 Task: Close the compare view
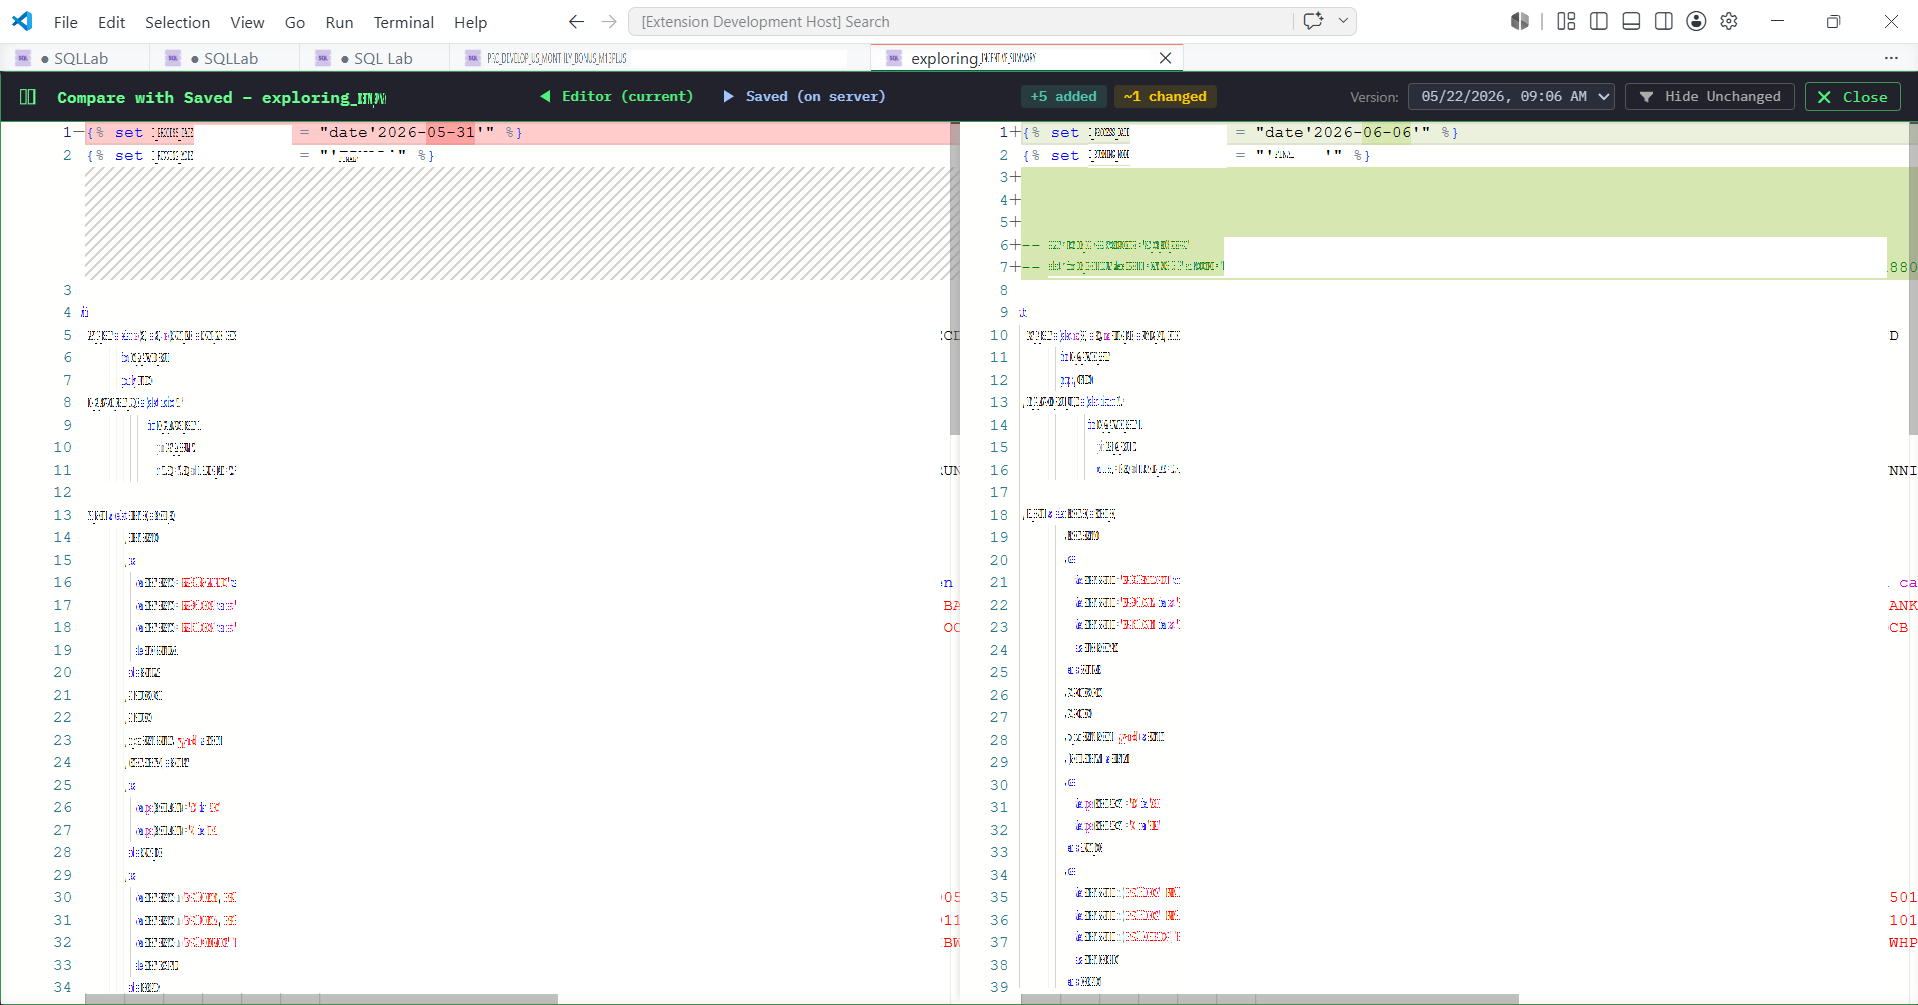(1852, 97)
